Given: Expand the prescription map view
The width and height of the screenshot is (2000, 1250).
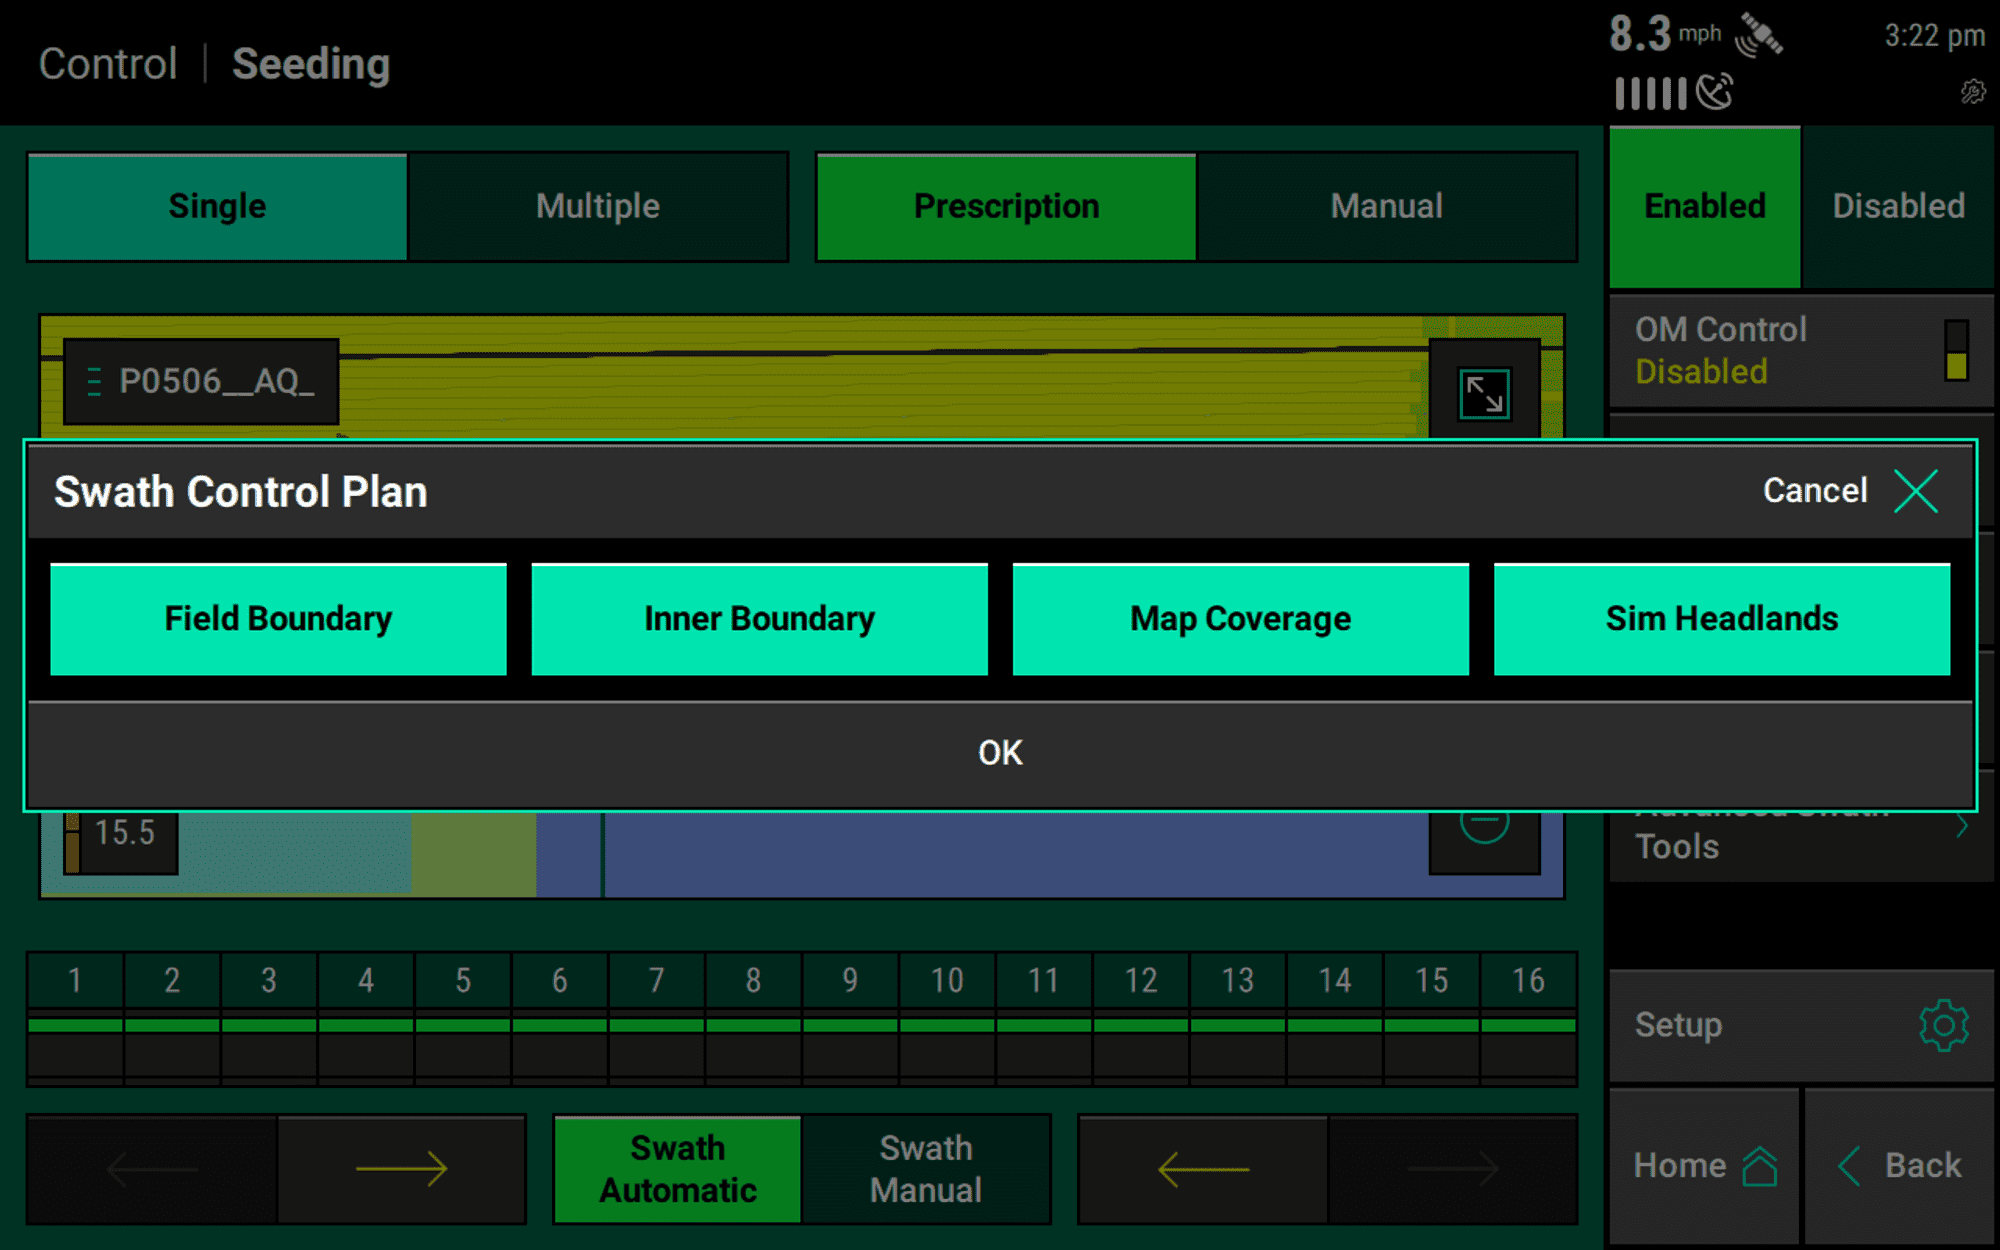Looking at the screenshot, I should [x=1482, y=395].
